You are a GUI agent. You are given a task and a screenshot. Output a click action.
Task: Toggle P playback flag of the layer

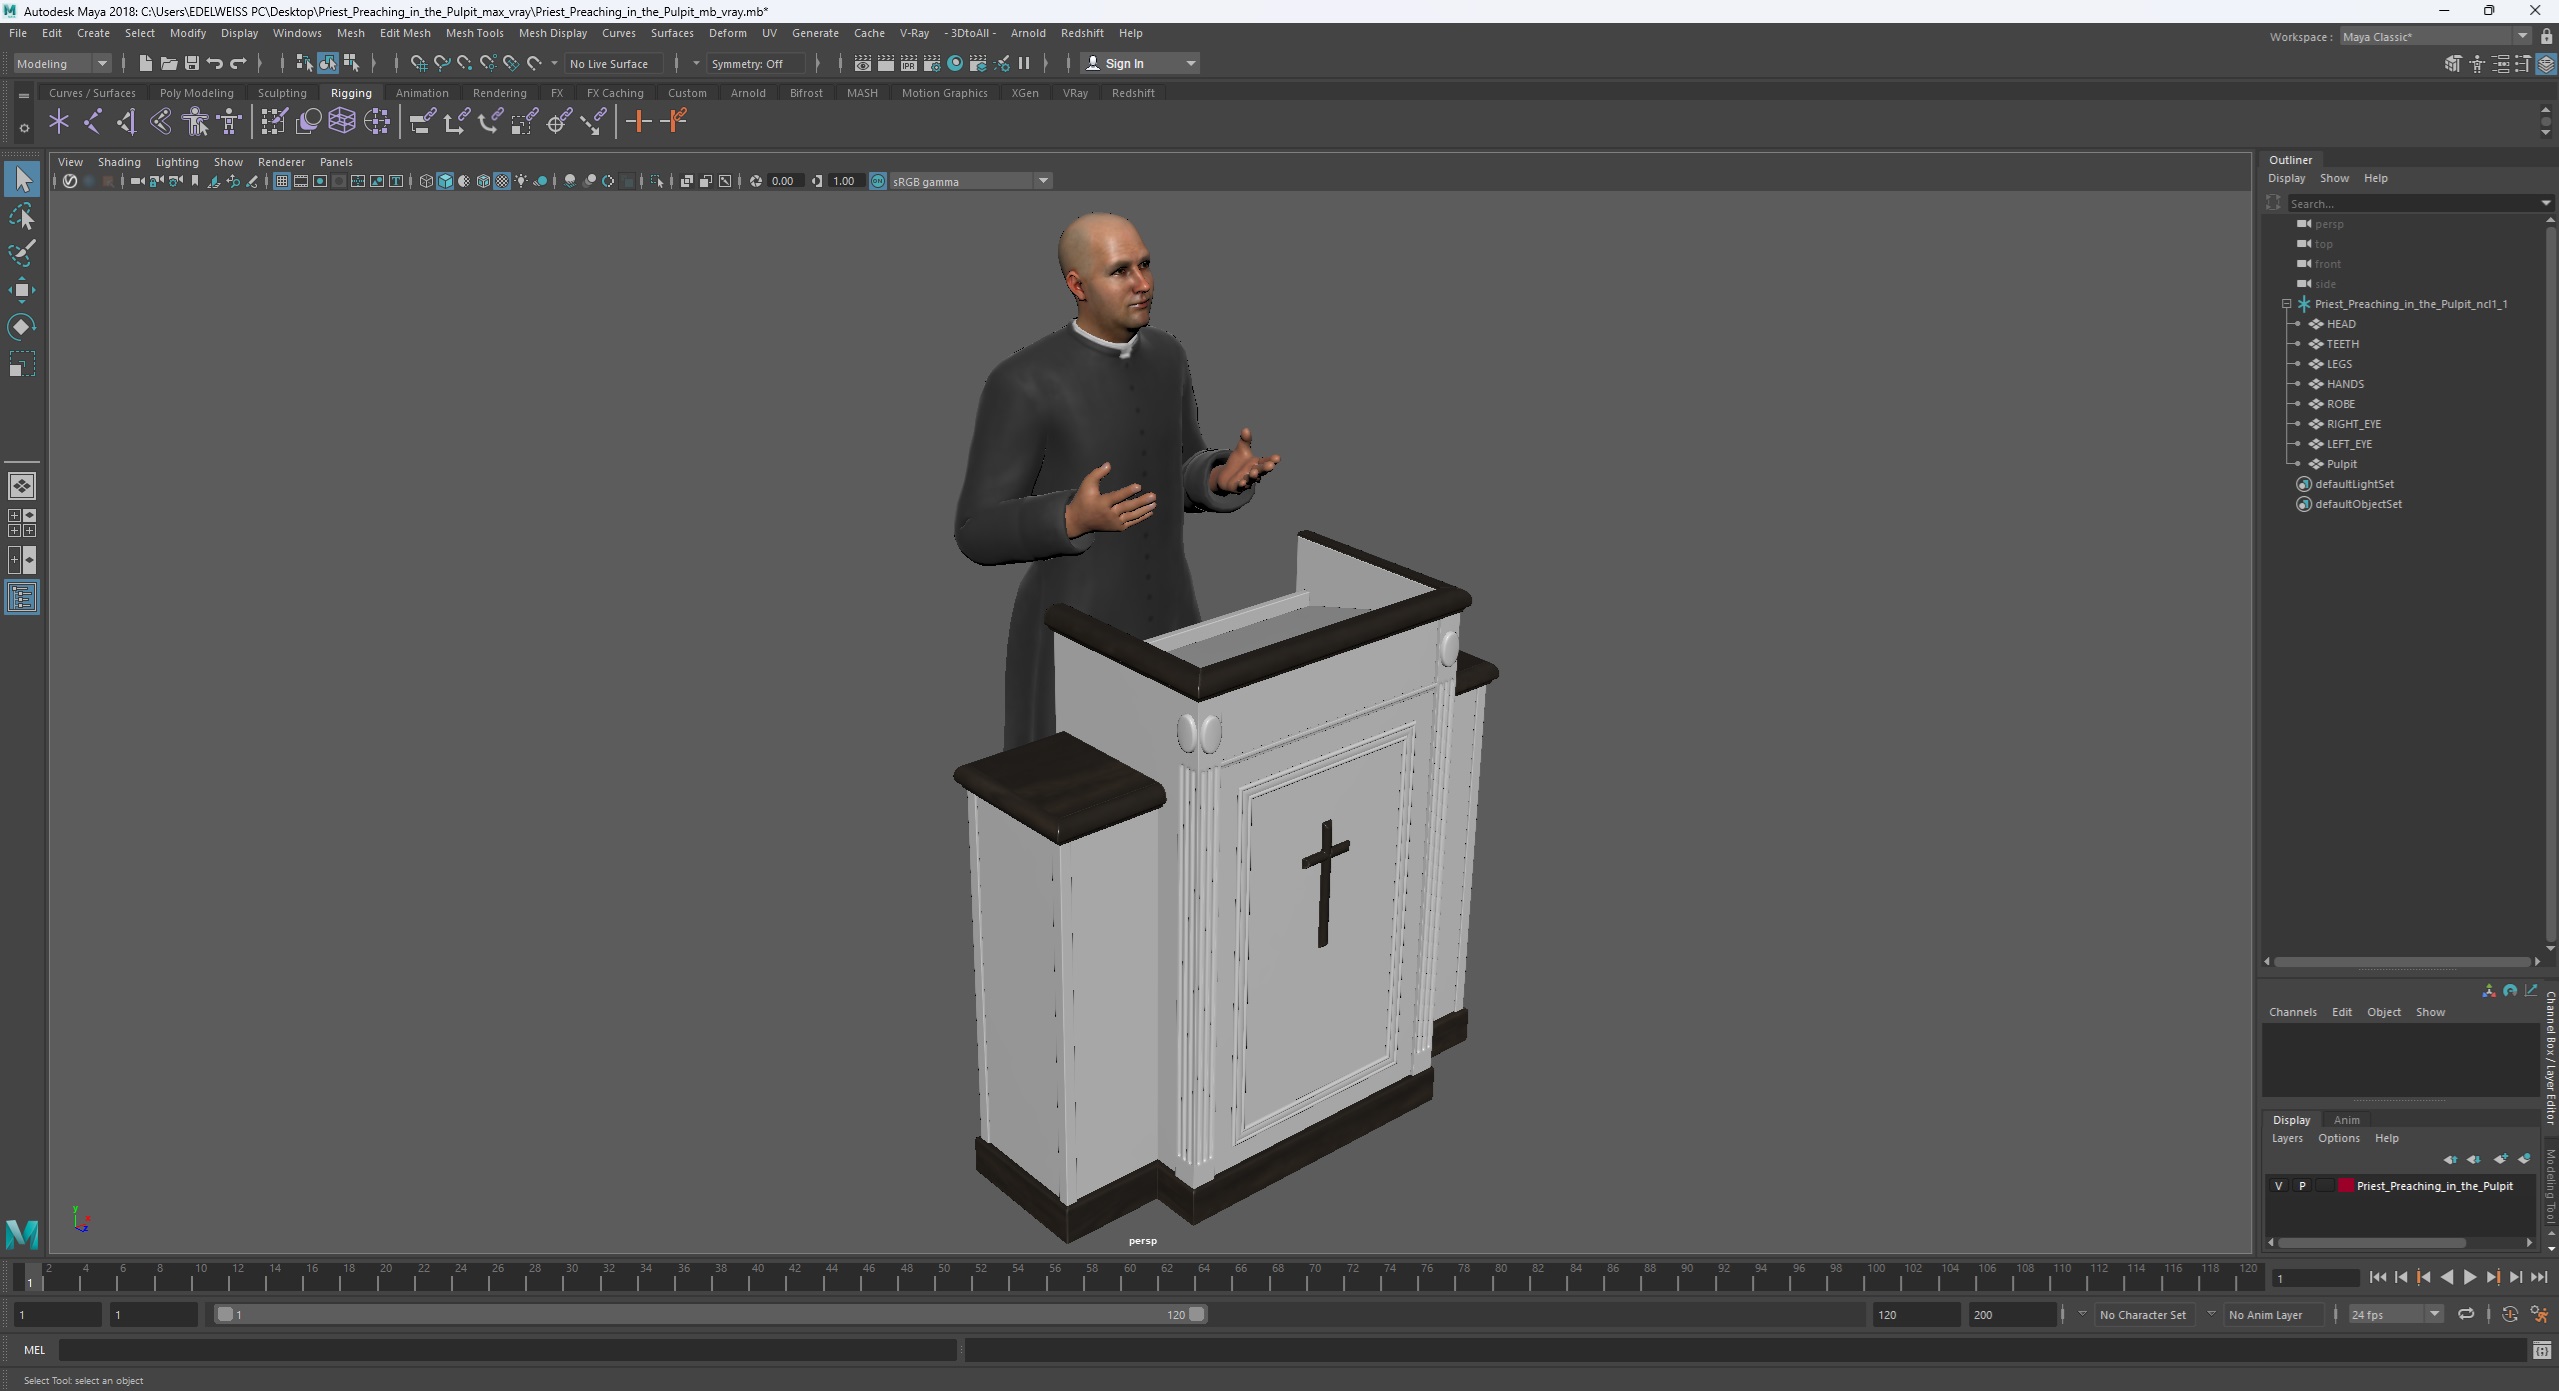click(x=2302, y=1186)
